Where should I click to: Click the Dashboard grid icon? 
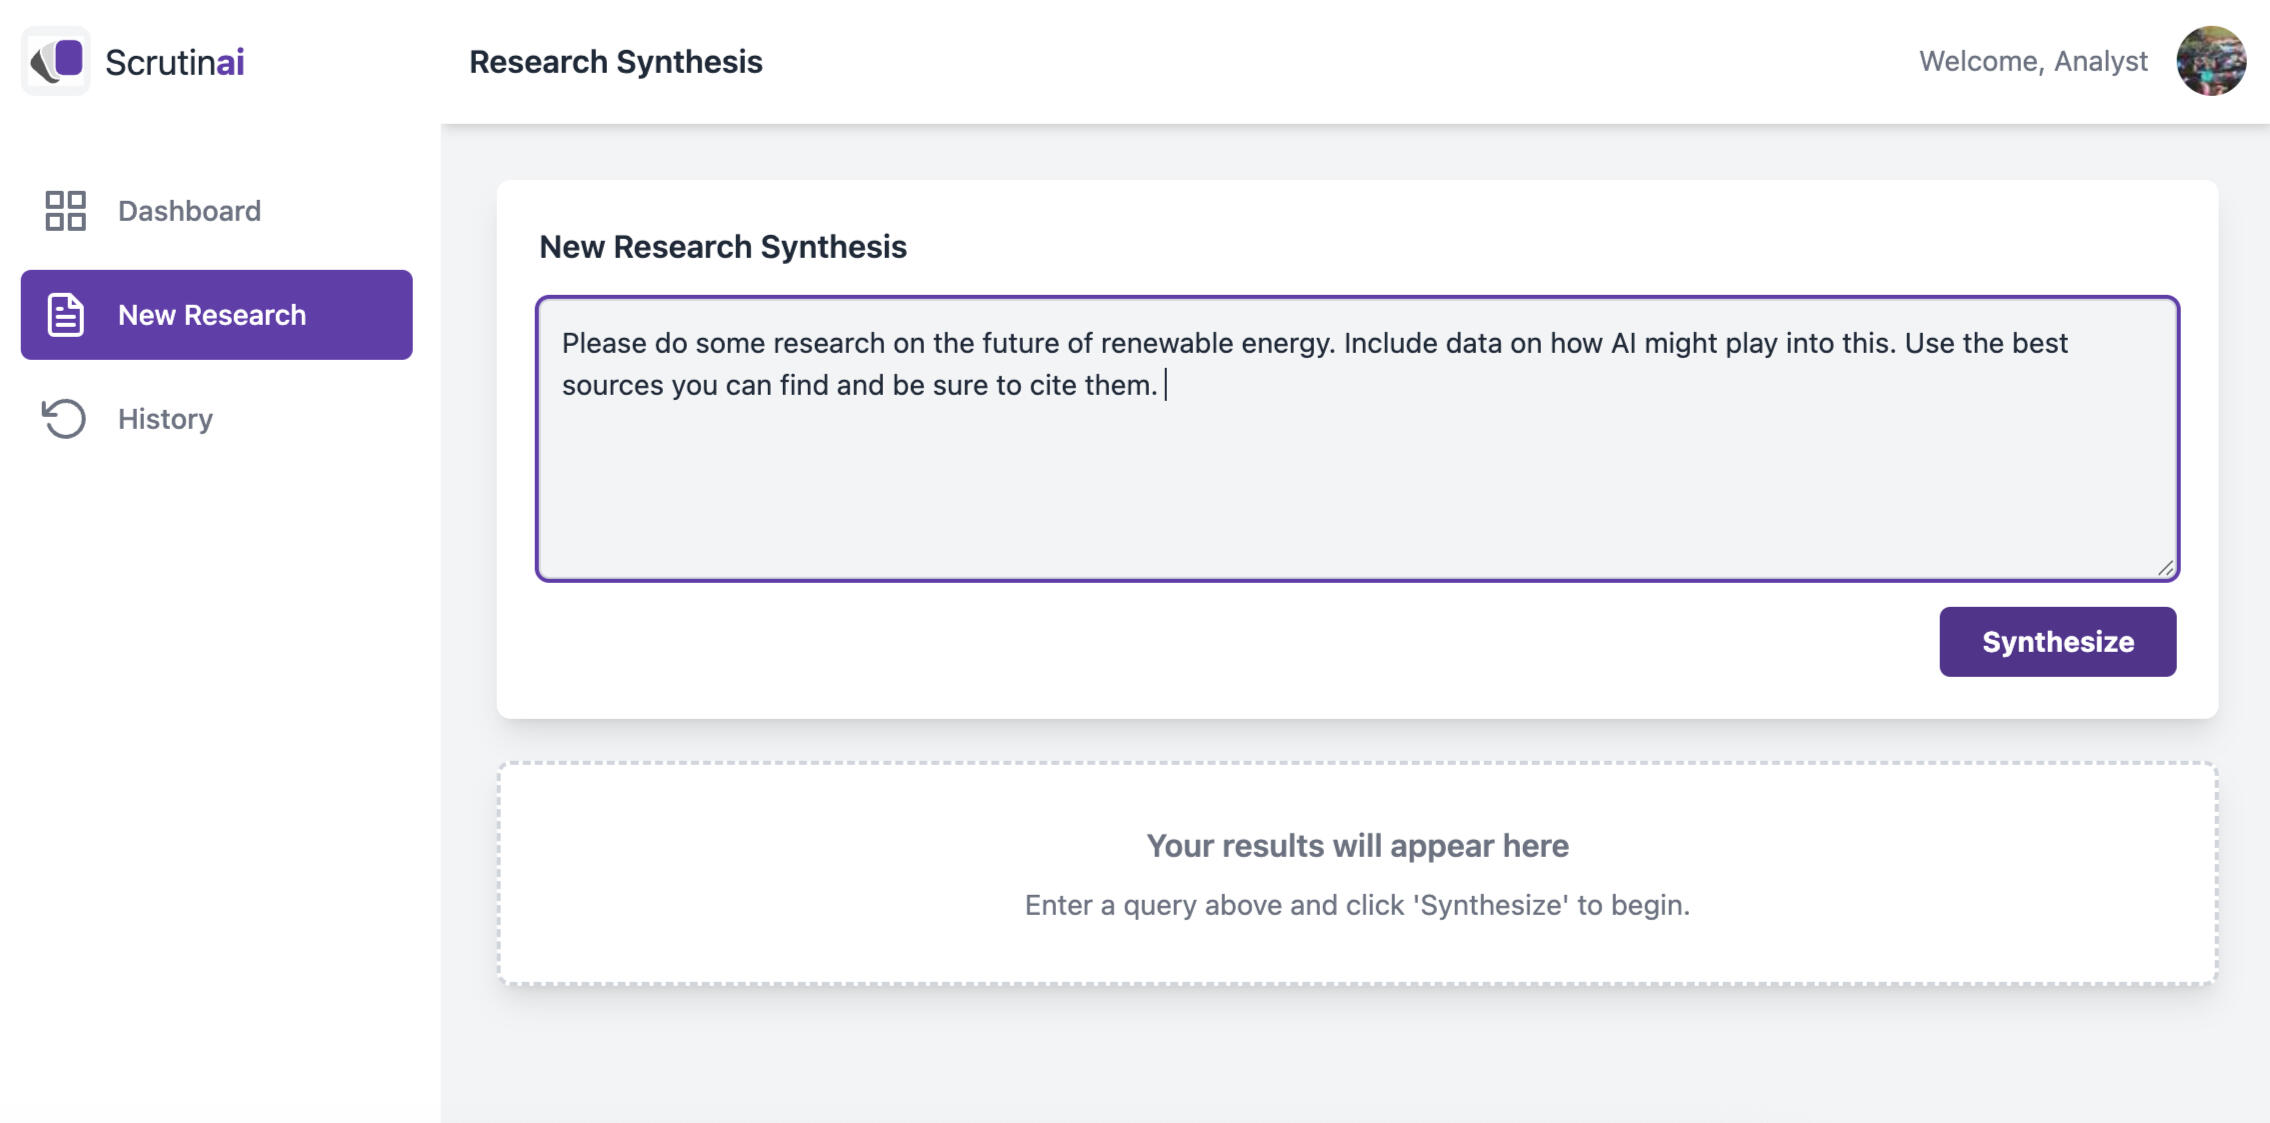pos(65,211)
